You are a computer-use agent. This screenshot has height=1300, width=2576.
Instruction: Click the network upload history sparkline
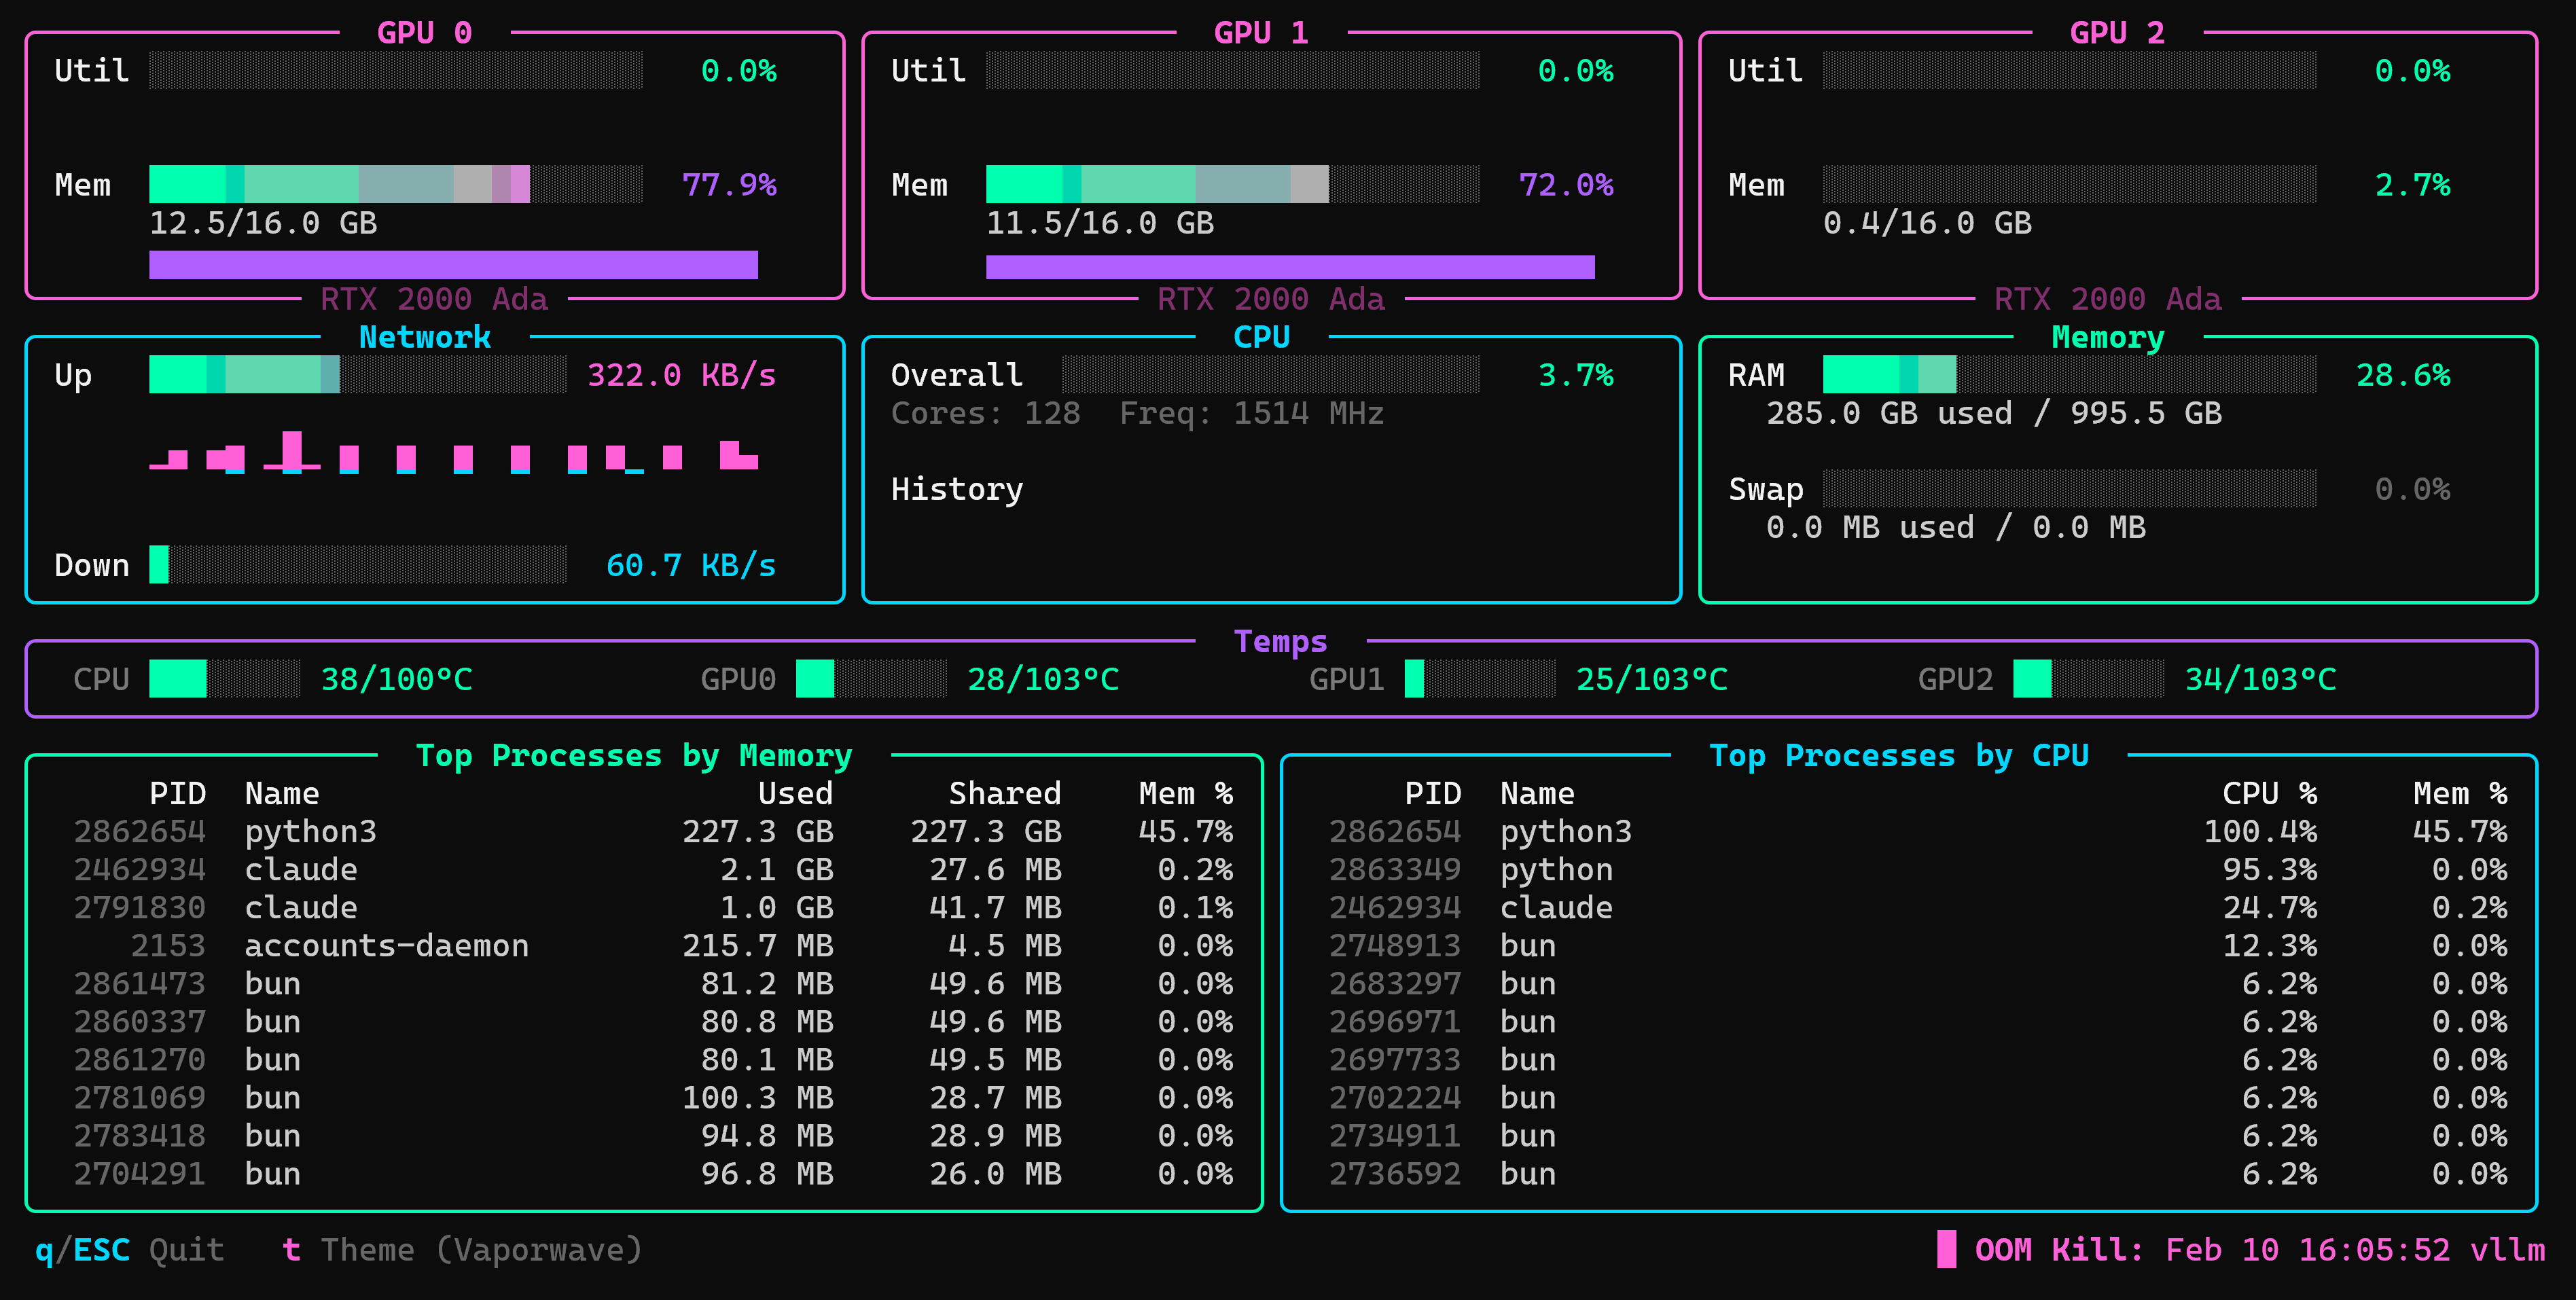point(453,452)
